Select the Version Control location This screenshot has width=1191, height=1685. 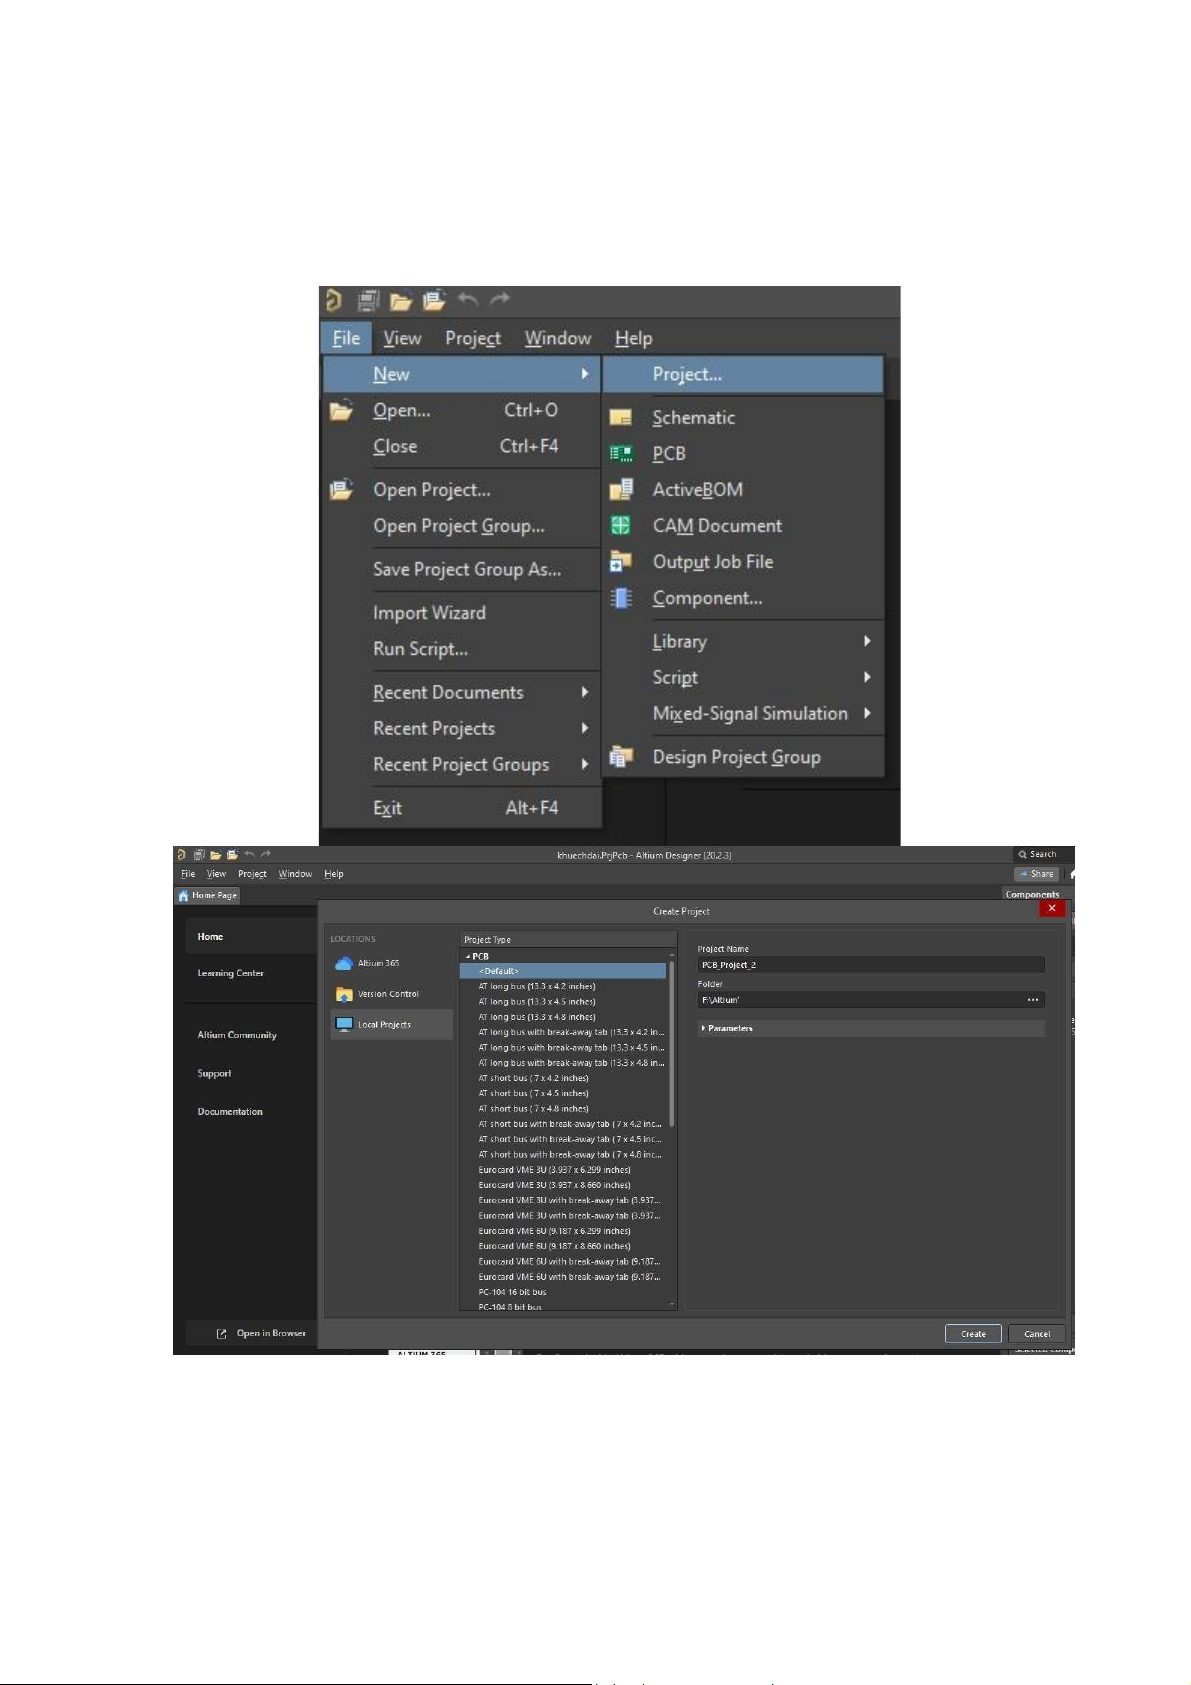coord(388,994)
